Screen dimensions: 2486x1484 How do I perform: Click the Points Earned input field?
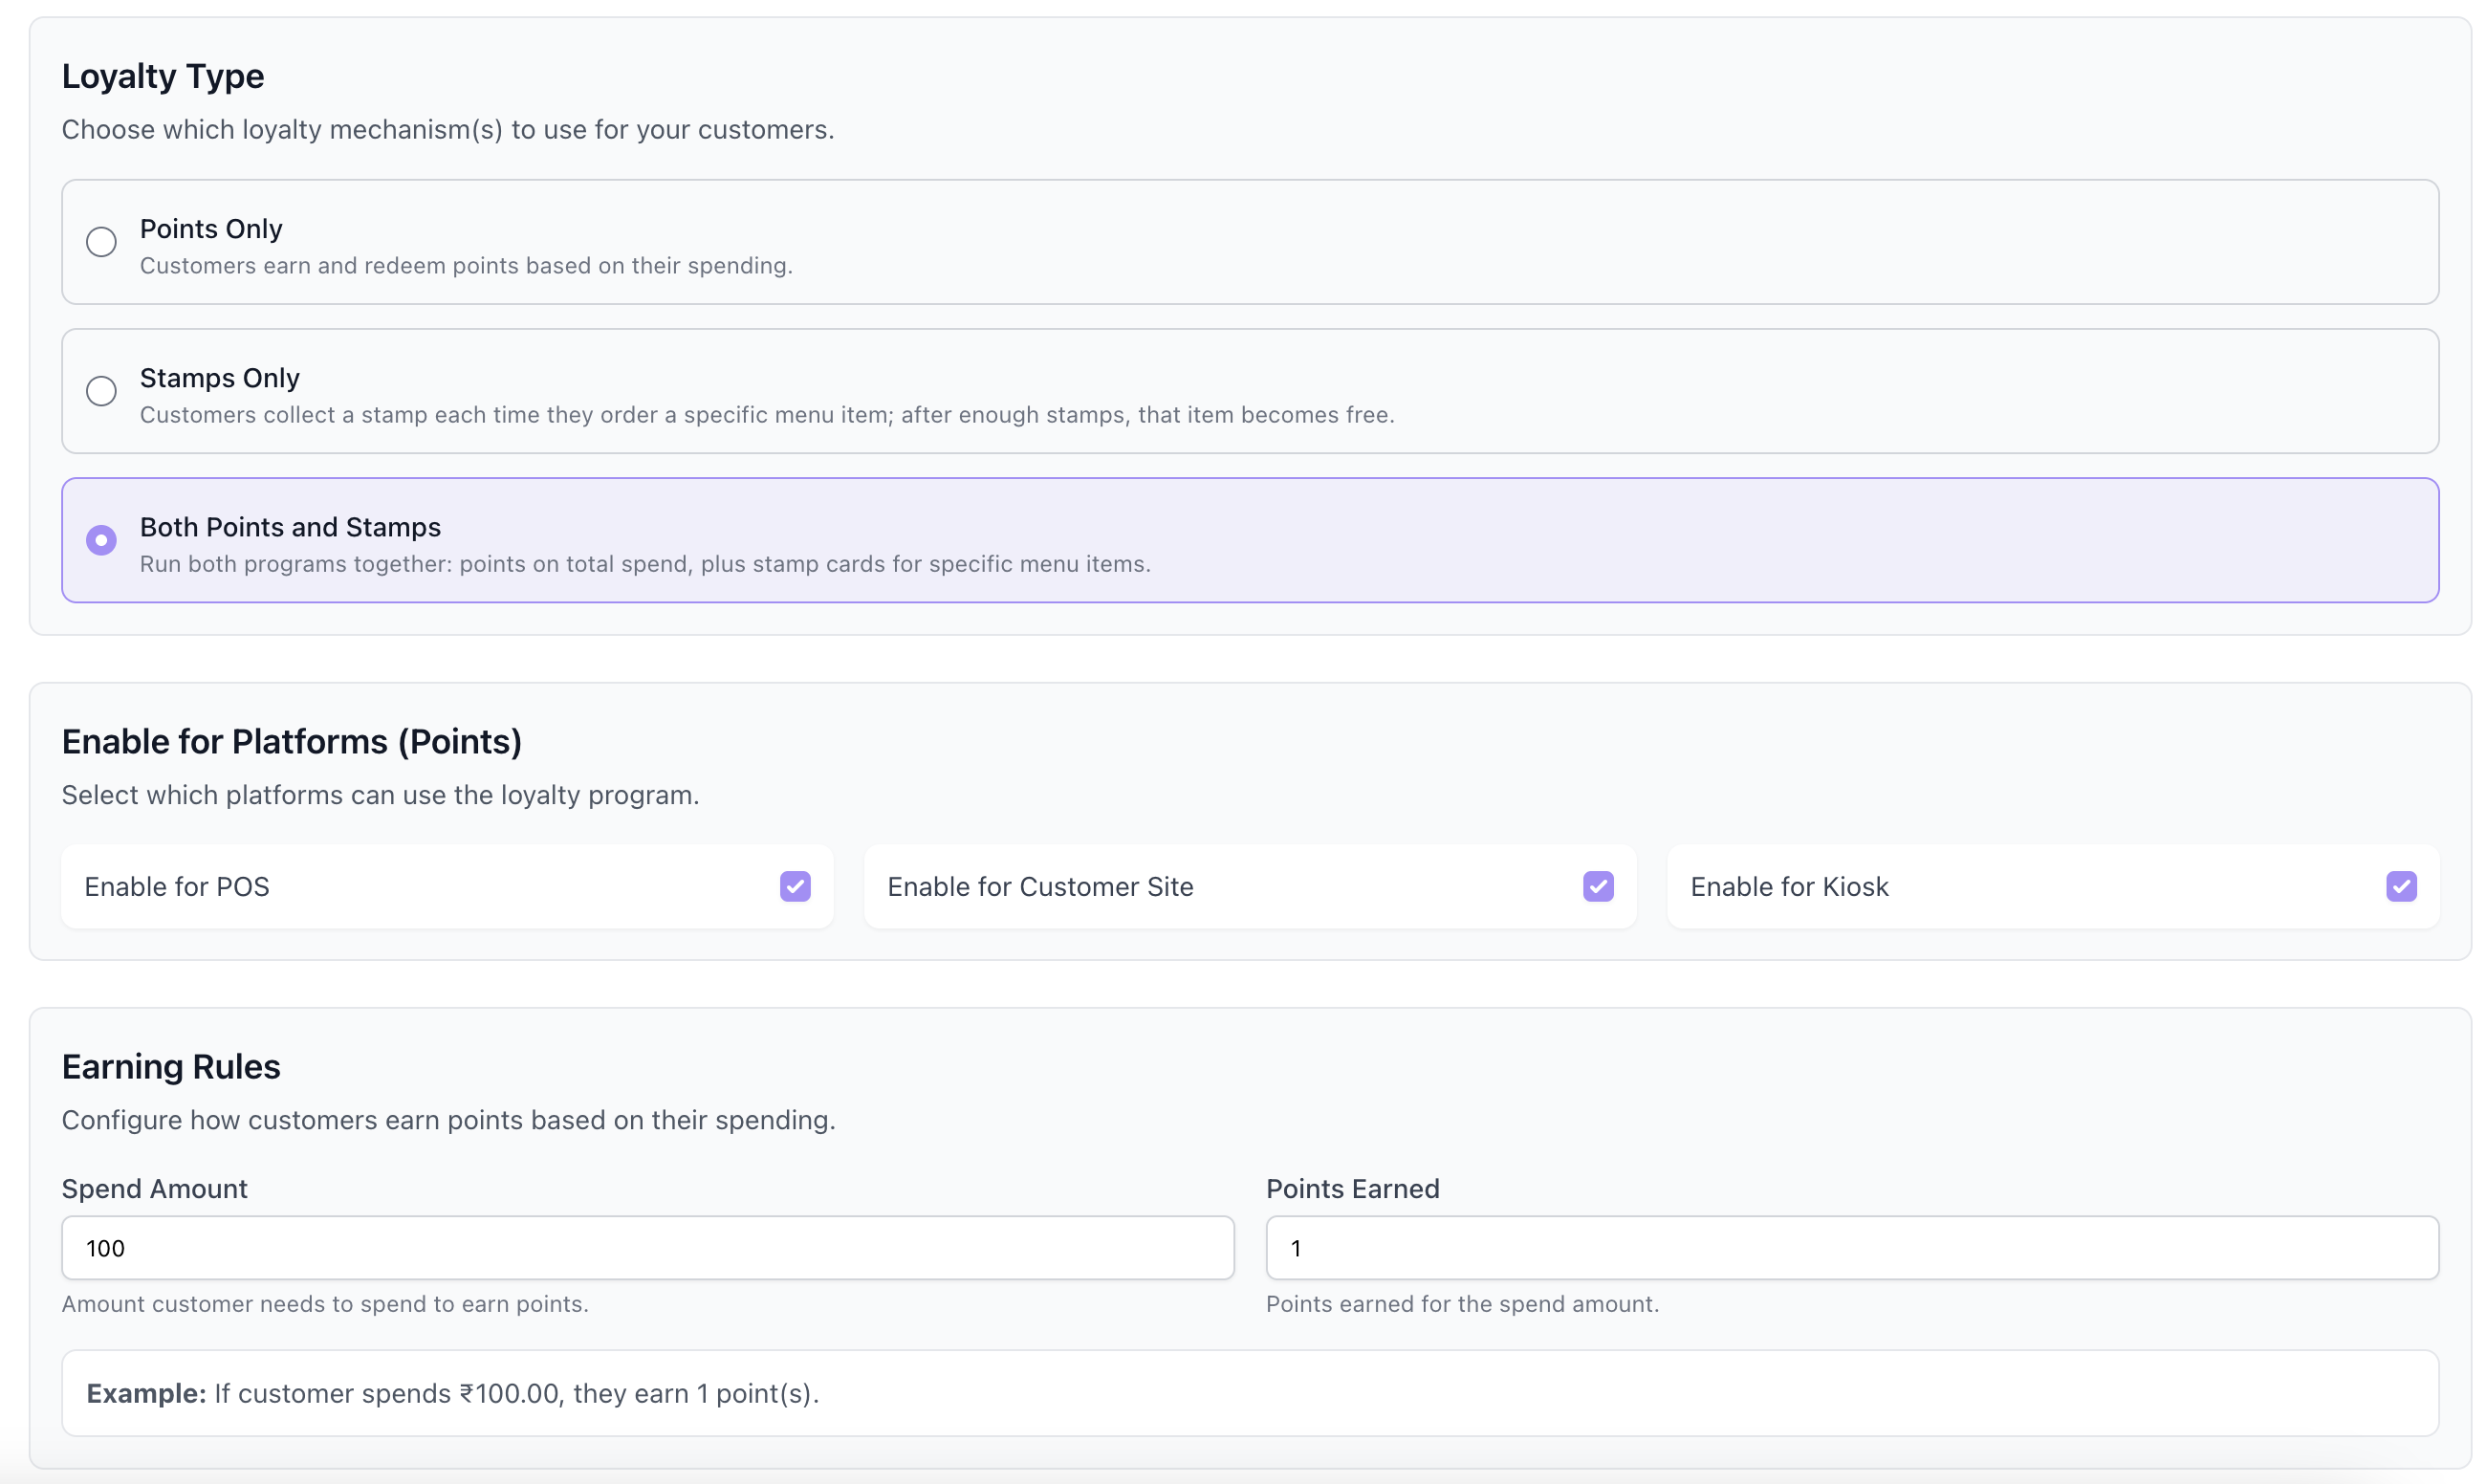(1852, 1248)
